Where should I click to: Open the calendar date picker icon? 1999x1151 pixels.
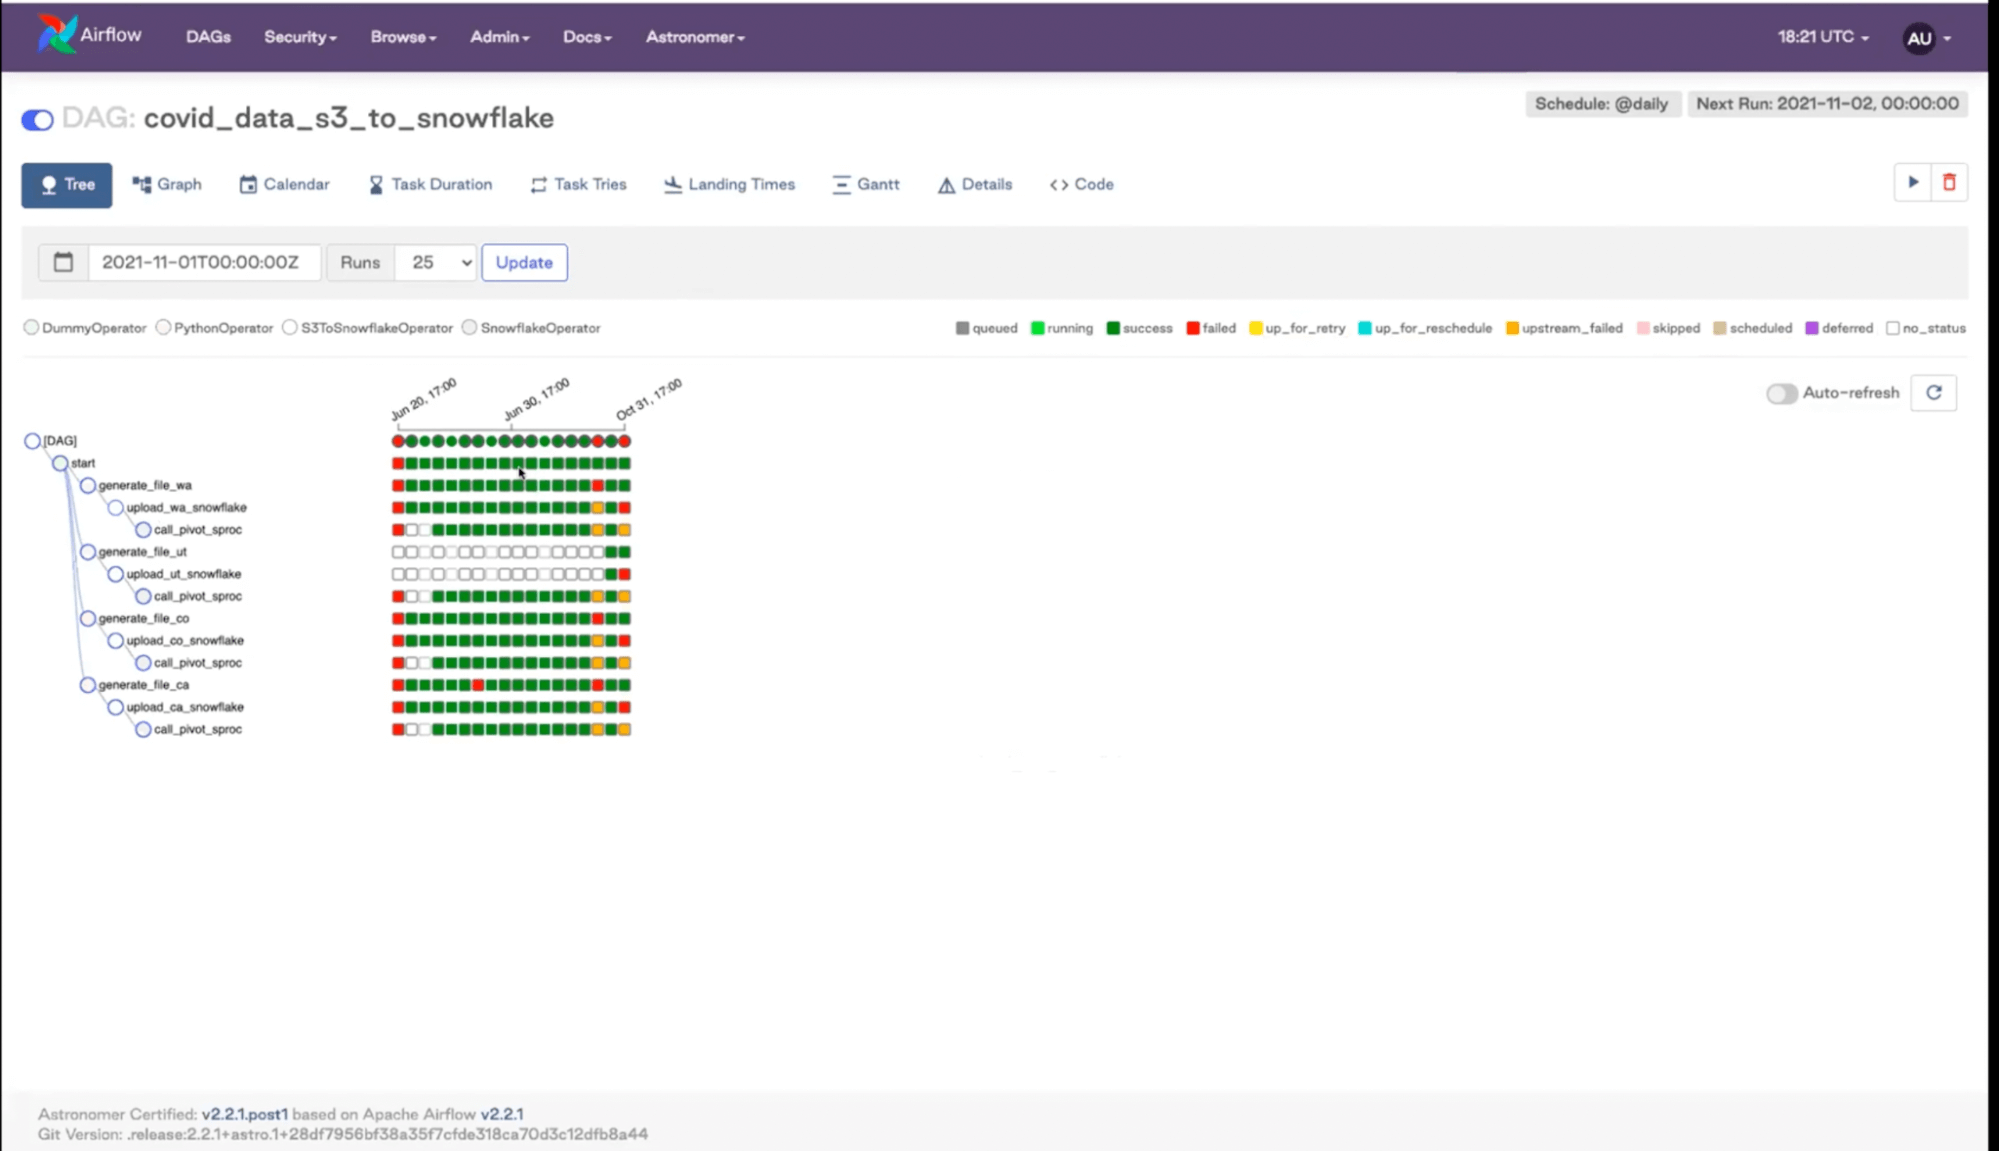point(63,262)
